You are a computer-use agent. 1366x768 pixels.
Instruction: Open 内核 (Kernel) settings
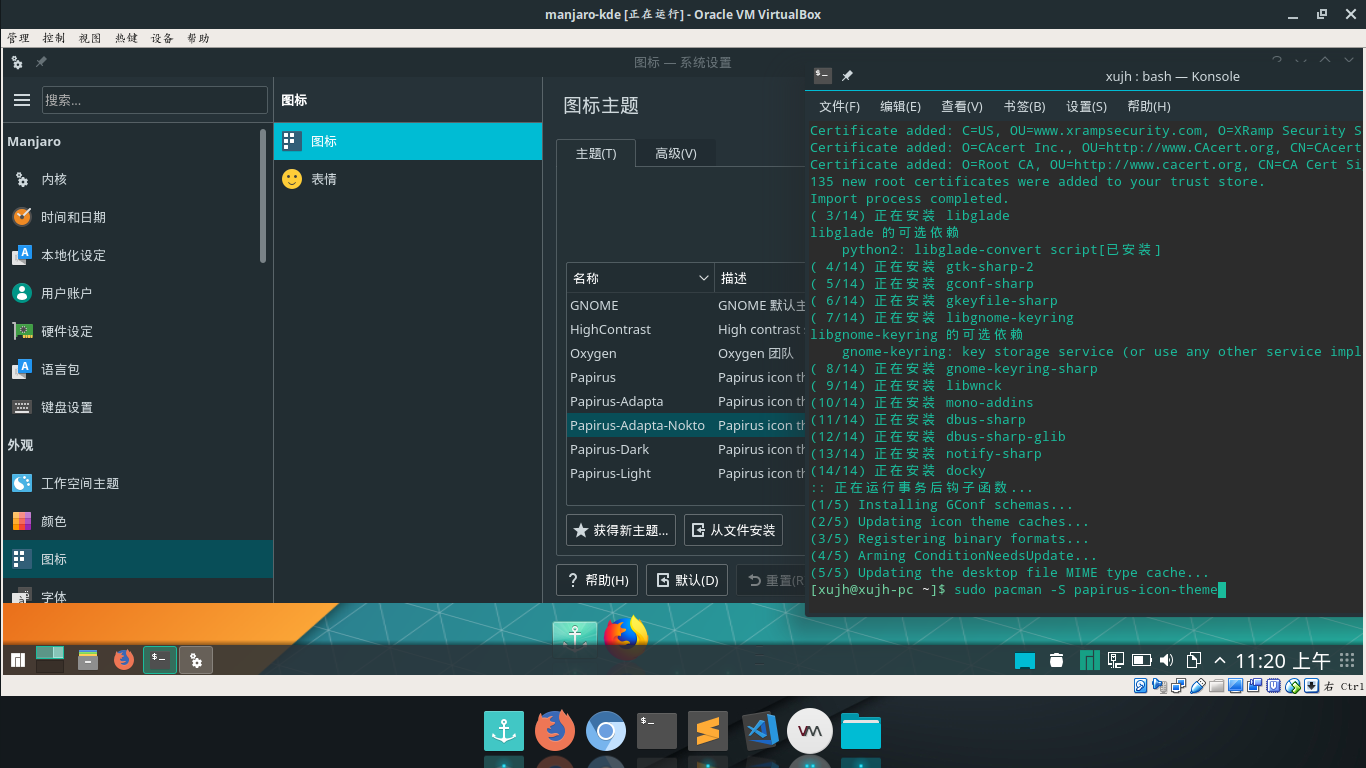136,180
